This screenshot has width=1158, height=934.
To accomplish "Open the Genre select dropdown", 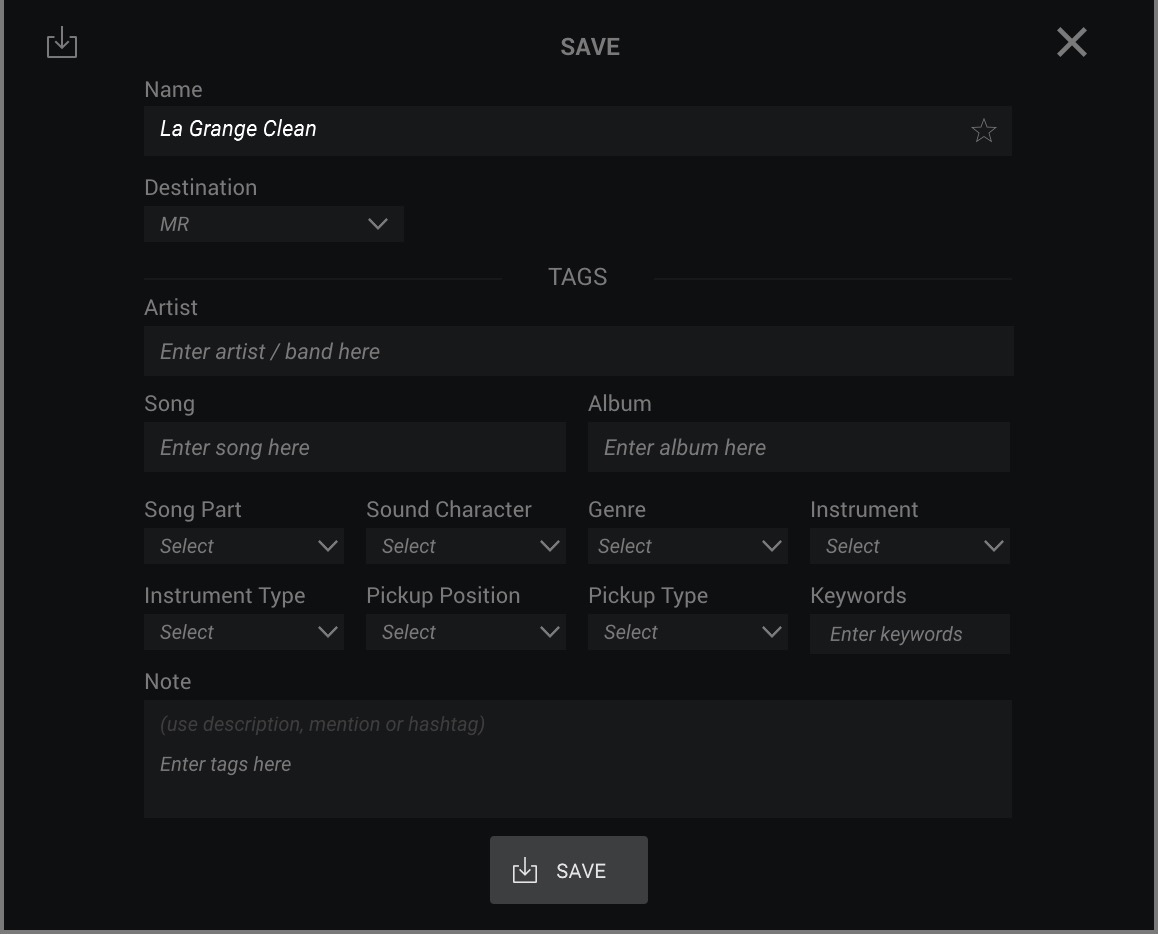I will coord(688,546).
